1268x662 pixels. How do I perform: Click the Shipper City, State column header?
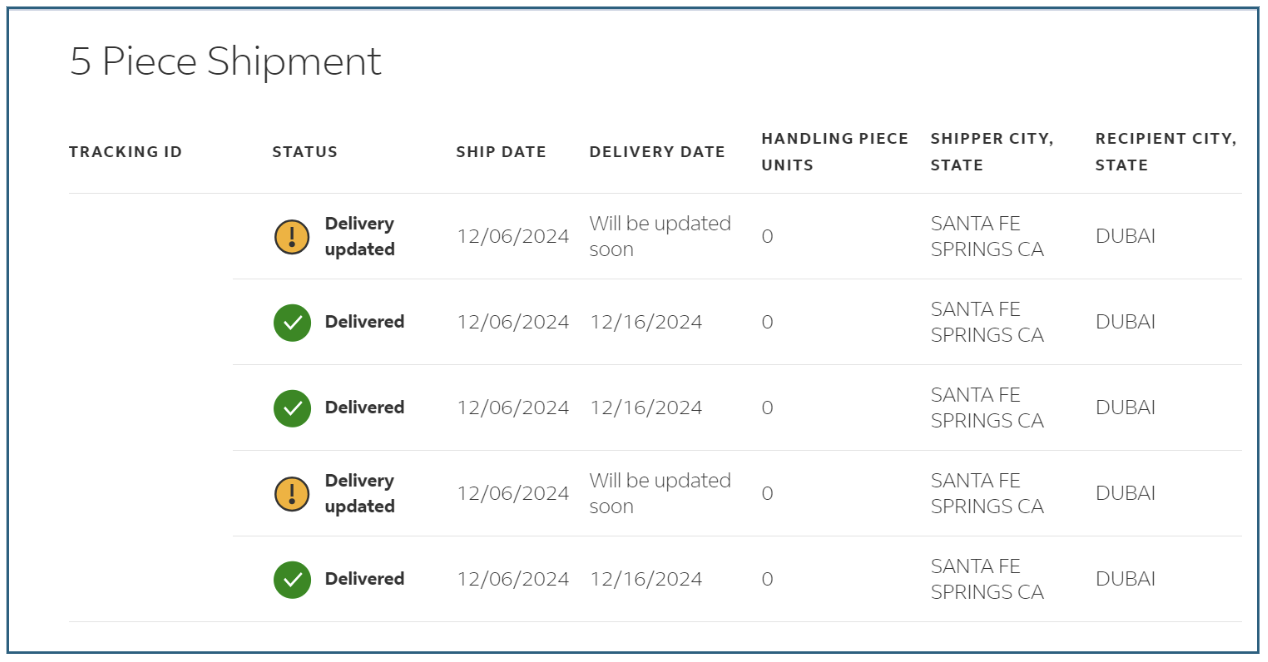tap(991, 152)
